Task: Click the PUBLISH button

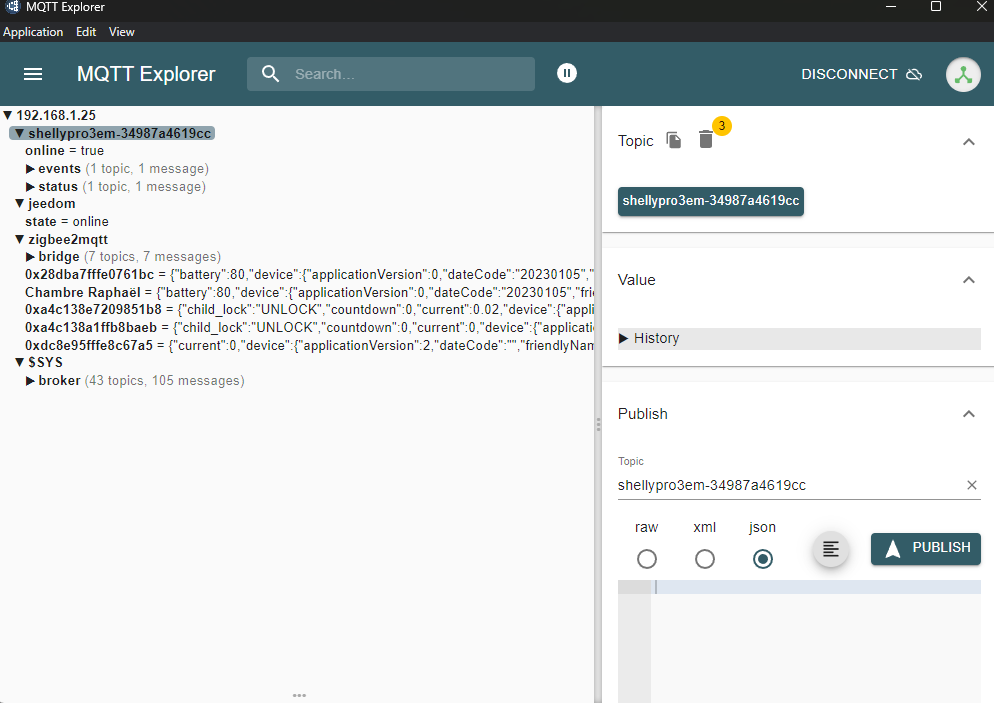Action: (926, 548)
